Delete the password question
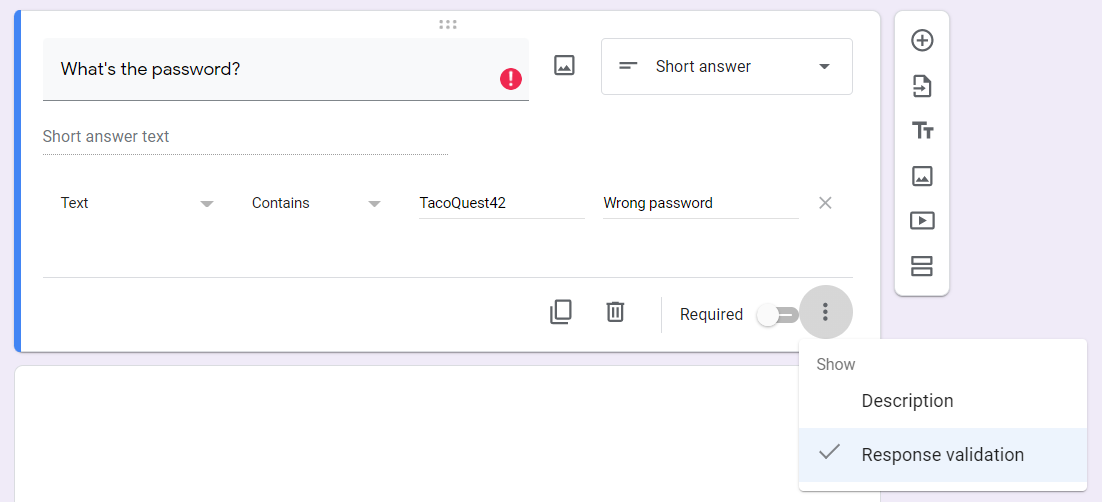Image resolution: width=1102 pixels, height=502 pixels. [615, 311]
